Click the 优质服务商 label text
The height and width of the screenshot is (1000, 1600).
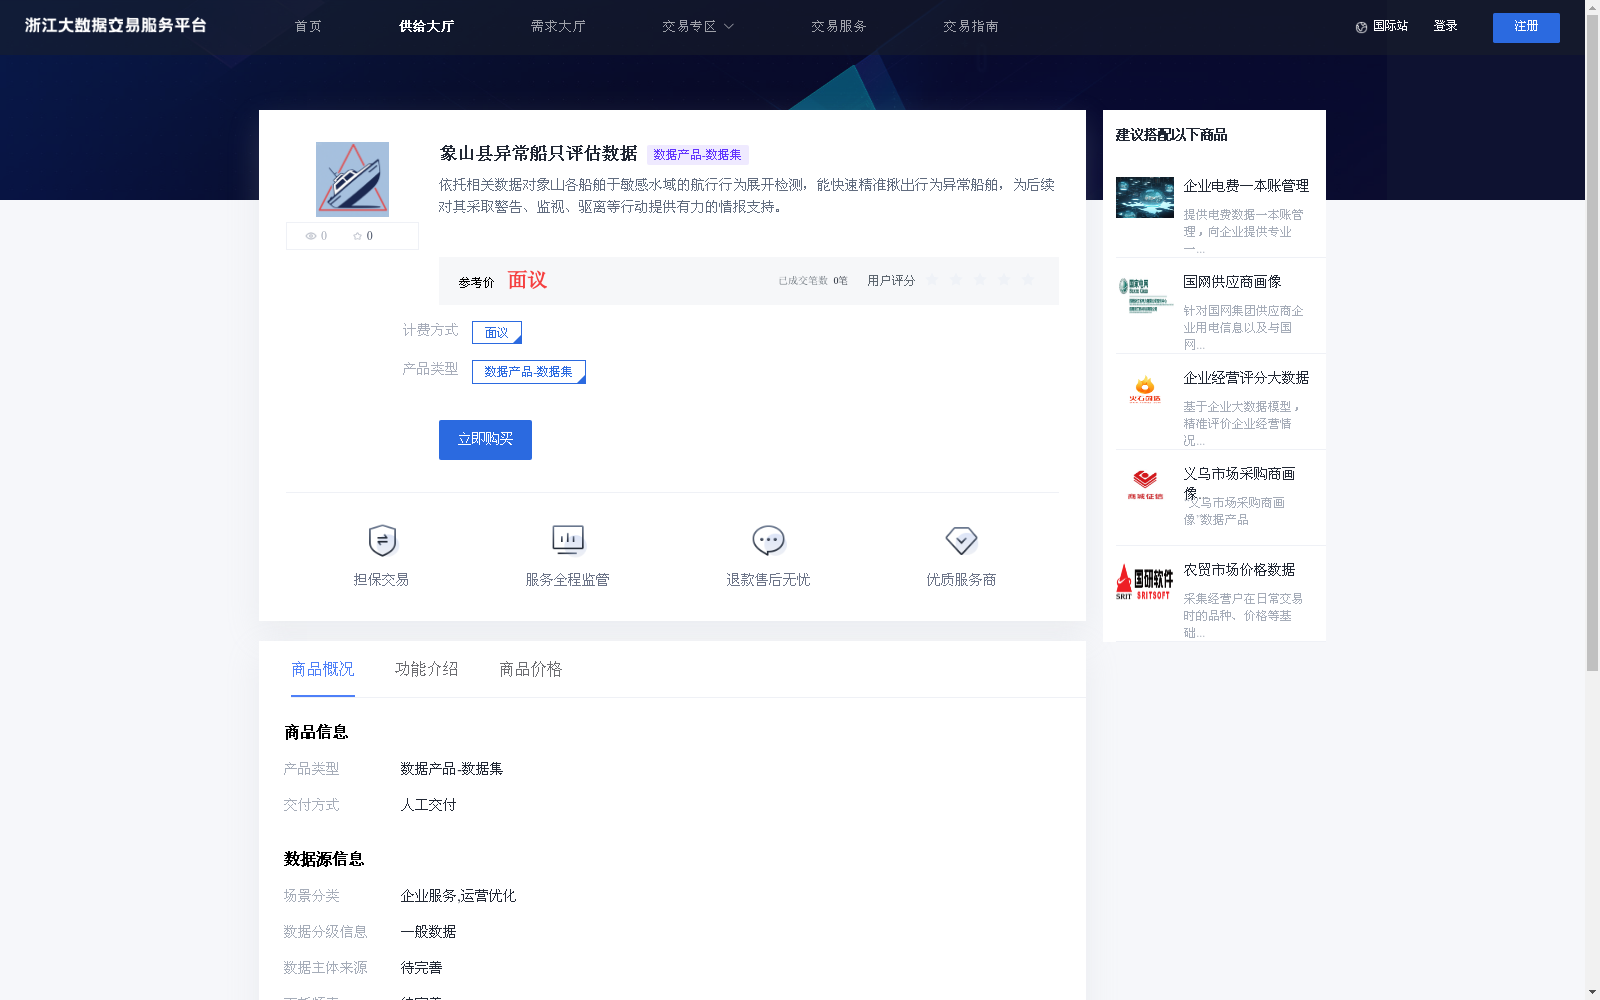tap(961, 580)
